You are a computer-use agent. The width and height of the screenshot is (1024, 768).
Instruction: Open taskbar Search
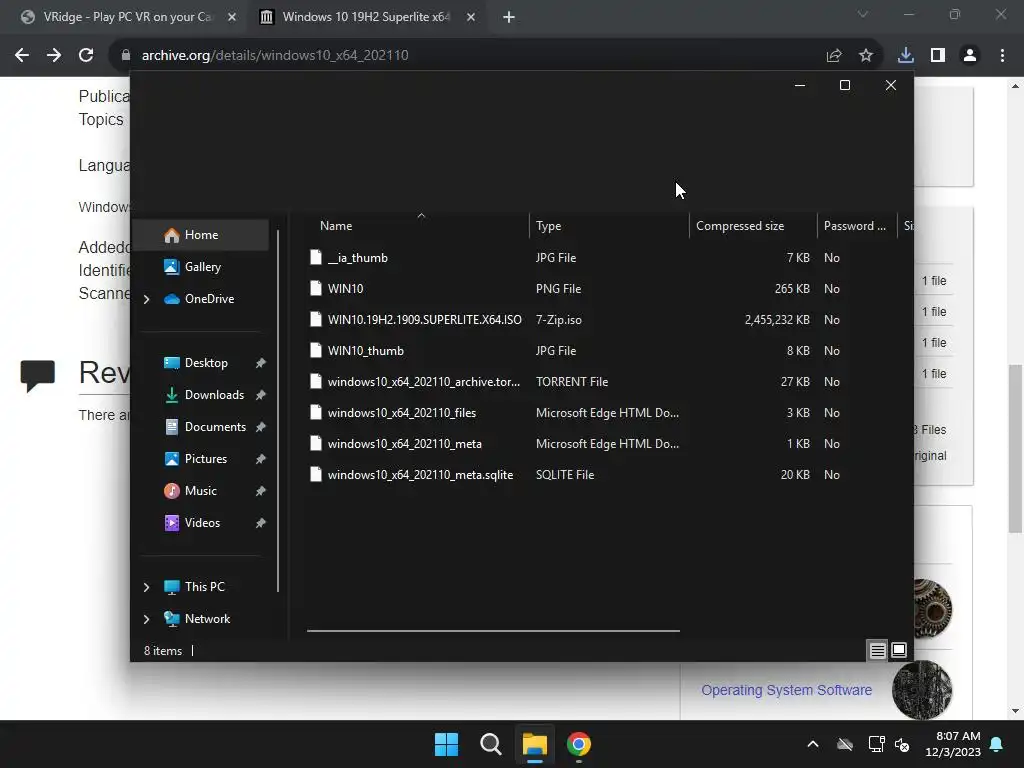(490, 744)
